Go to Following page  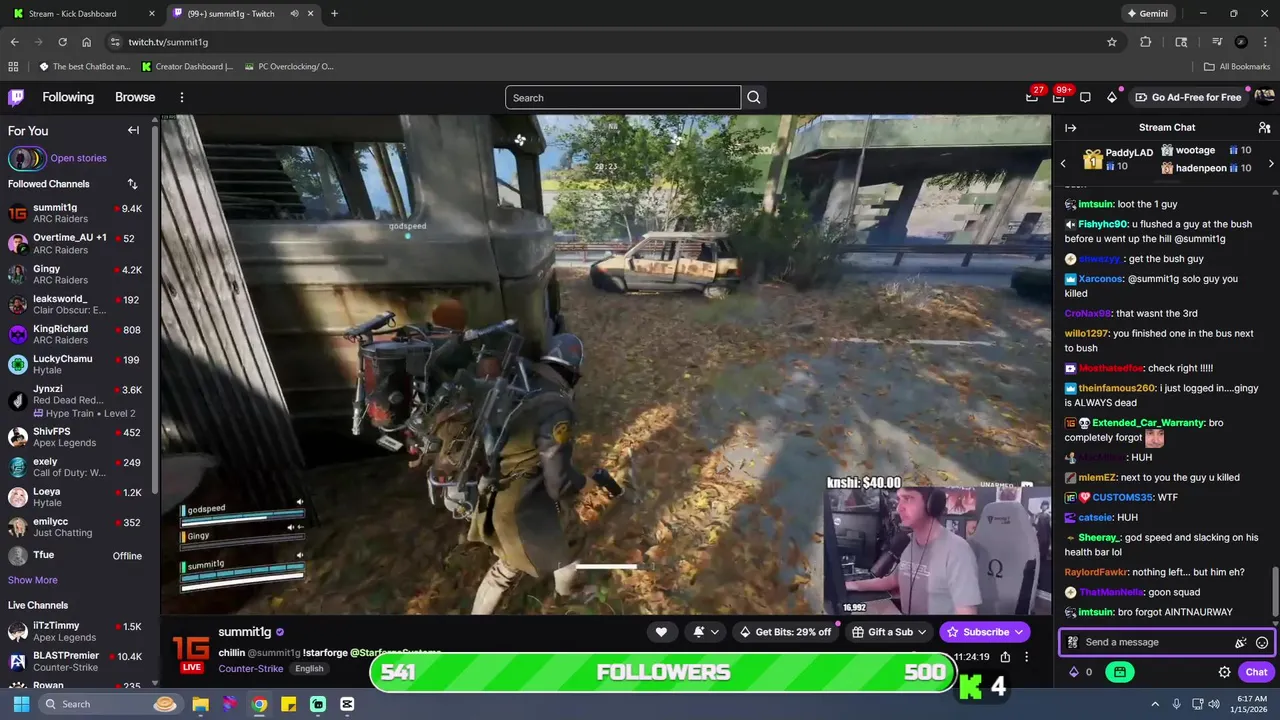click(x=68, y=97)
